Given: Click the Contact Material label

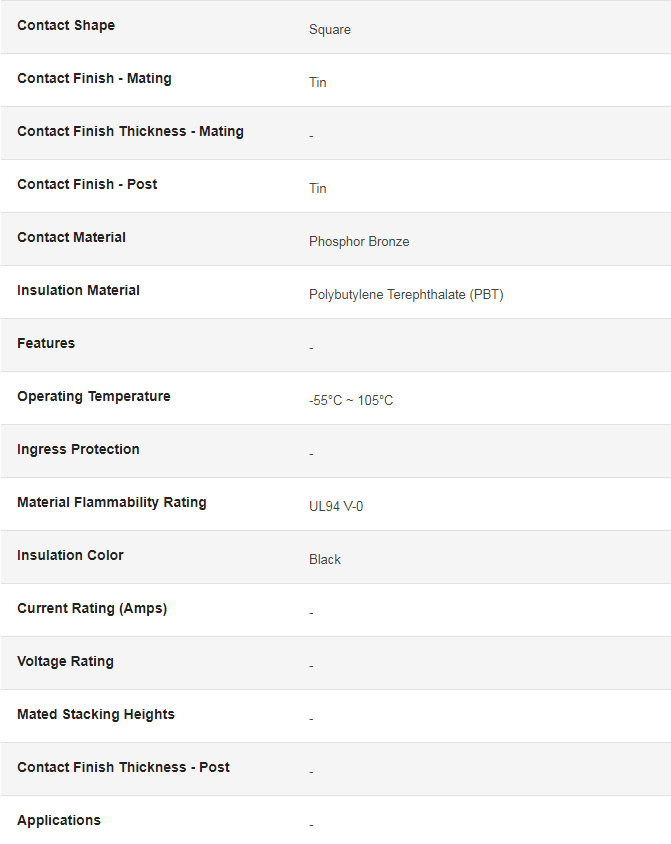Looking at the screenshot, I should pos(72,237).
